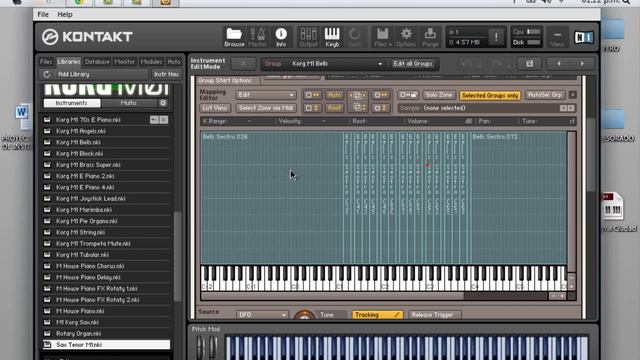Click the NI logo icon
Image resolution: width=640 pixels, height=360 pixels.
pos(584,38)
